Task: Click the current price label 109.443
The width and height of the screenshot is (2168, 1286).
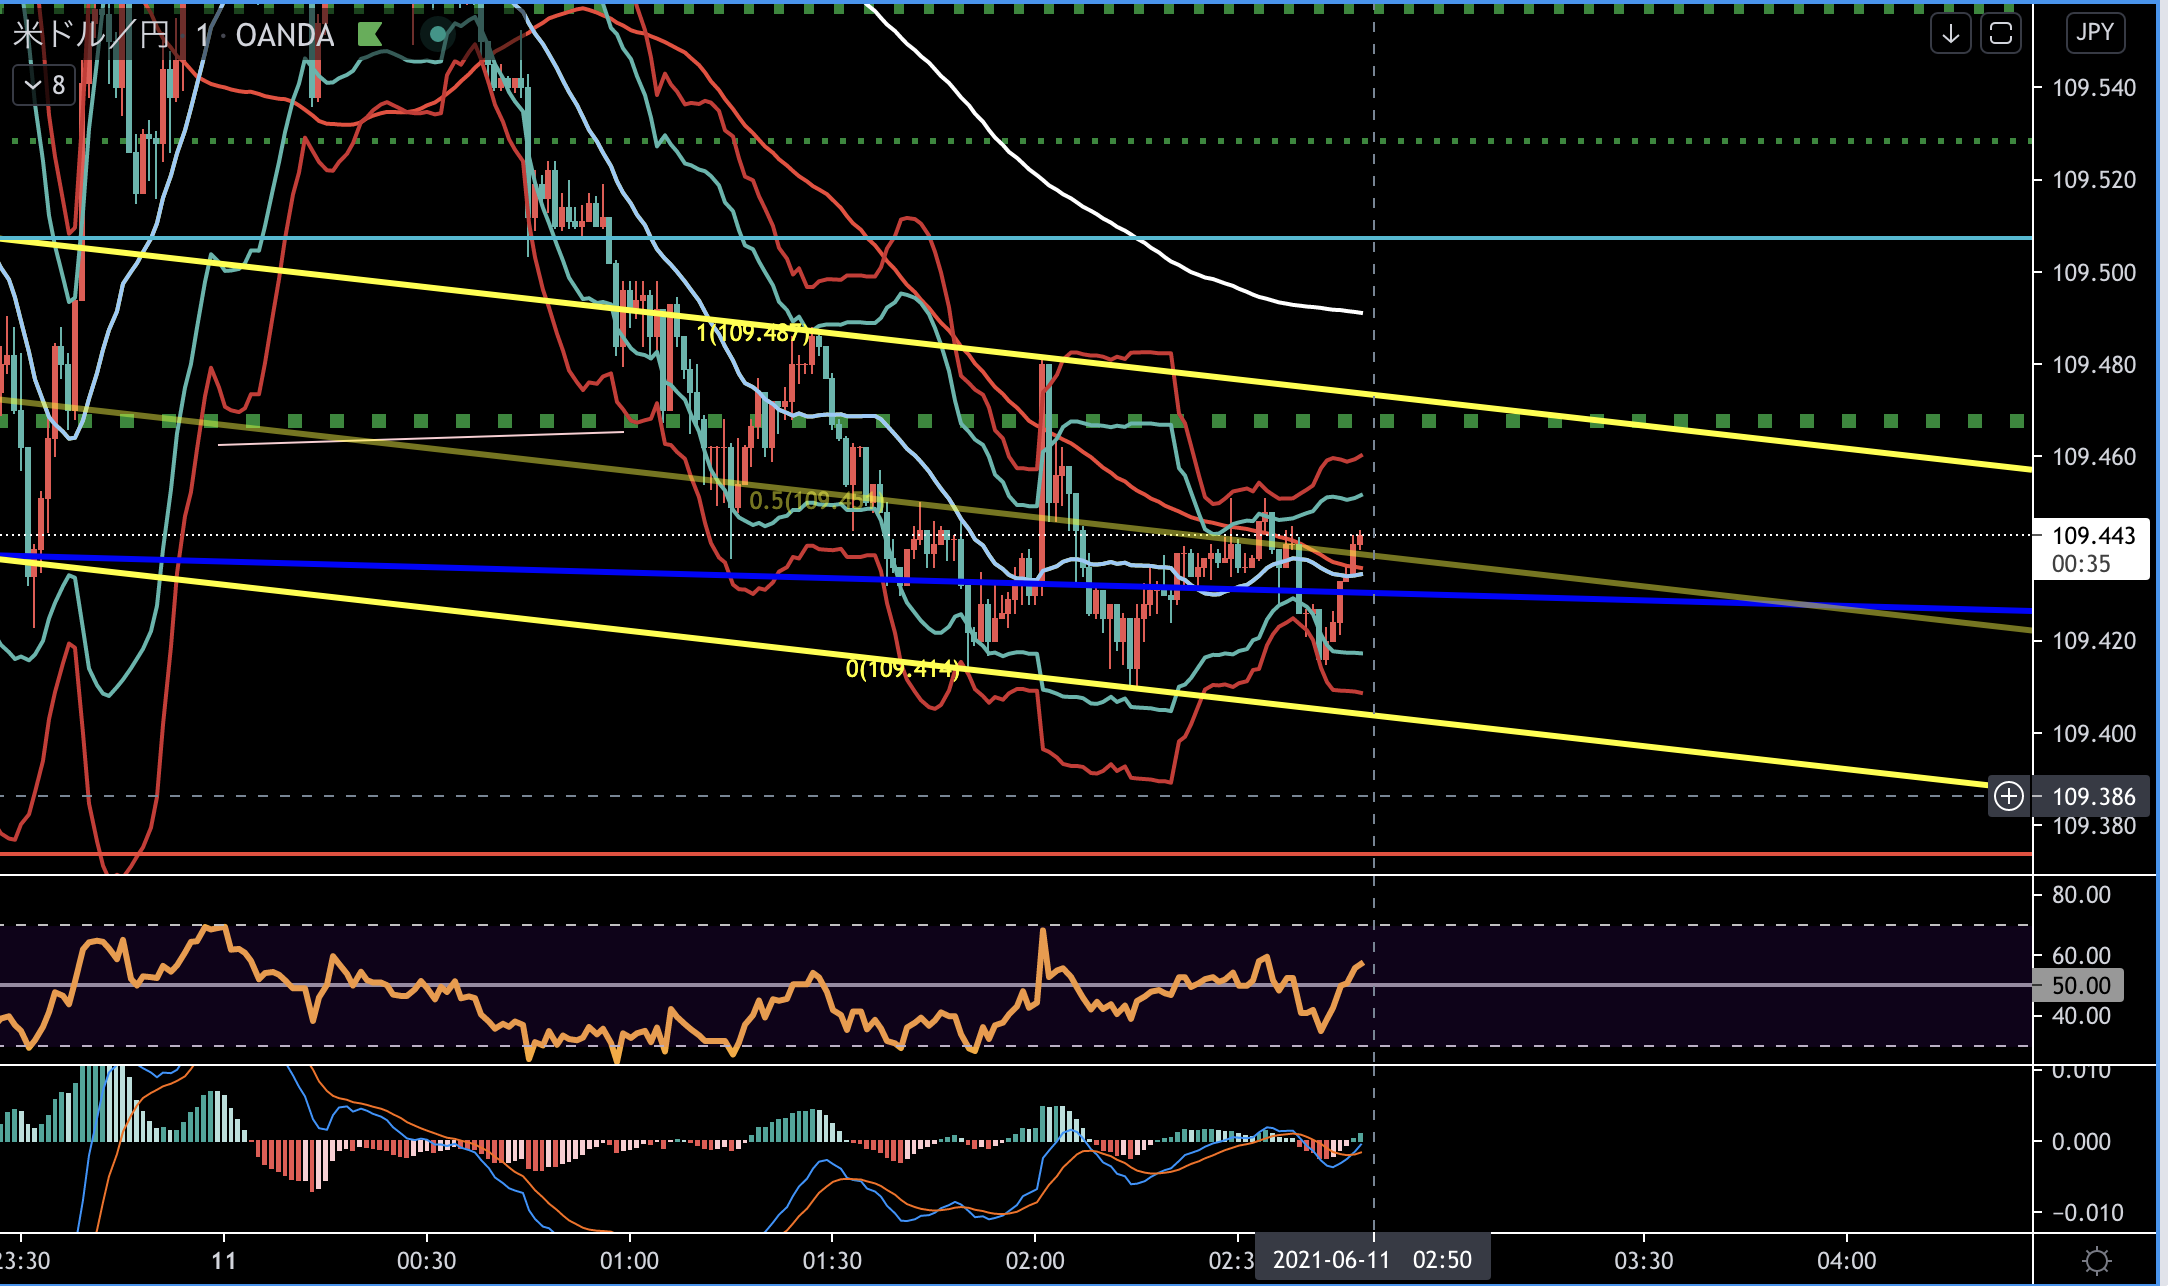Action: pyautogui.click(x=2092, y=536)
